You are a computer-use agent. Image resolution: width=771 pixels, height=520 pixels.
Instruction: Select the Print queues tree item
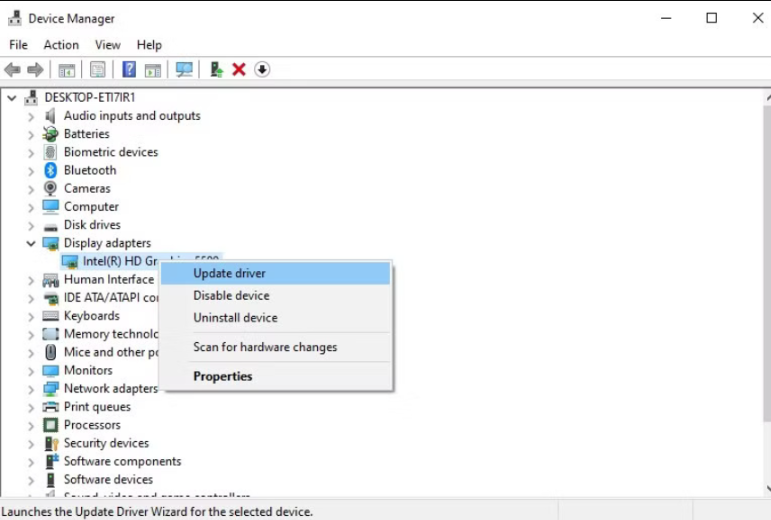pyautogui.click(x=97, y=407)
